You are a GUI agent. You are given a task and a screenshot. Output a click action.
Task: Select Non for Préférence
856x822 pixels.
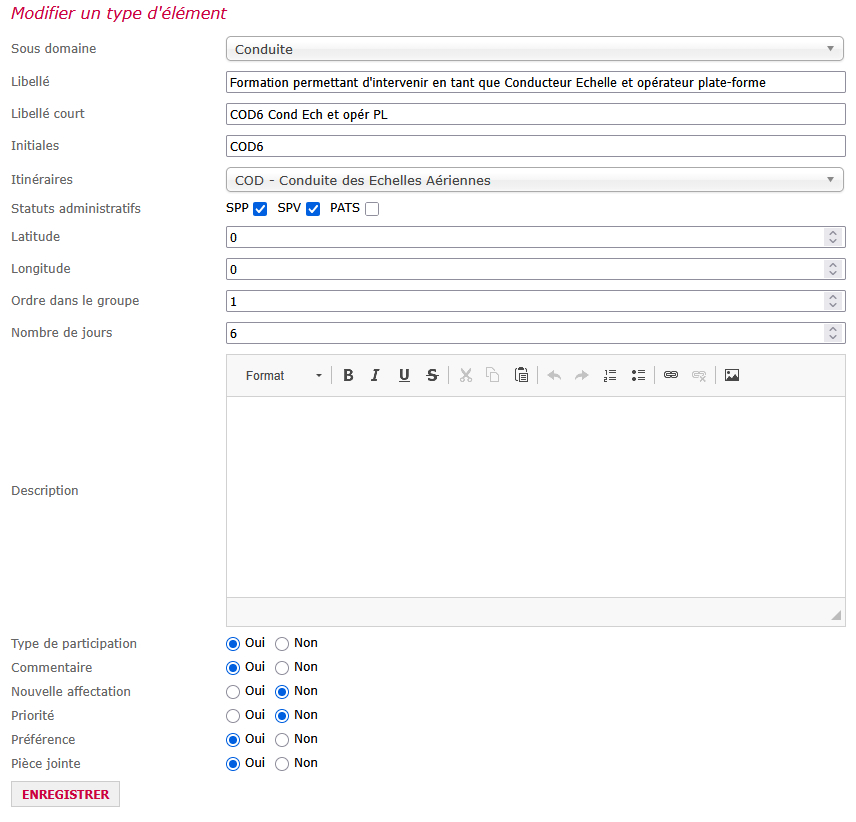282,740
